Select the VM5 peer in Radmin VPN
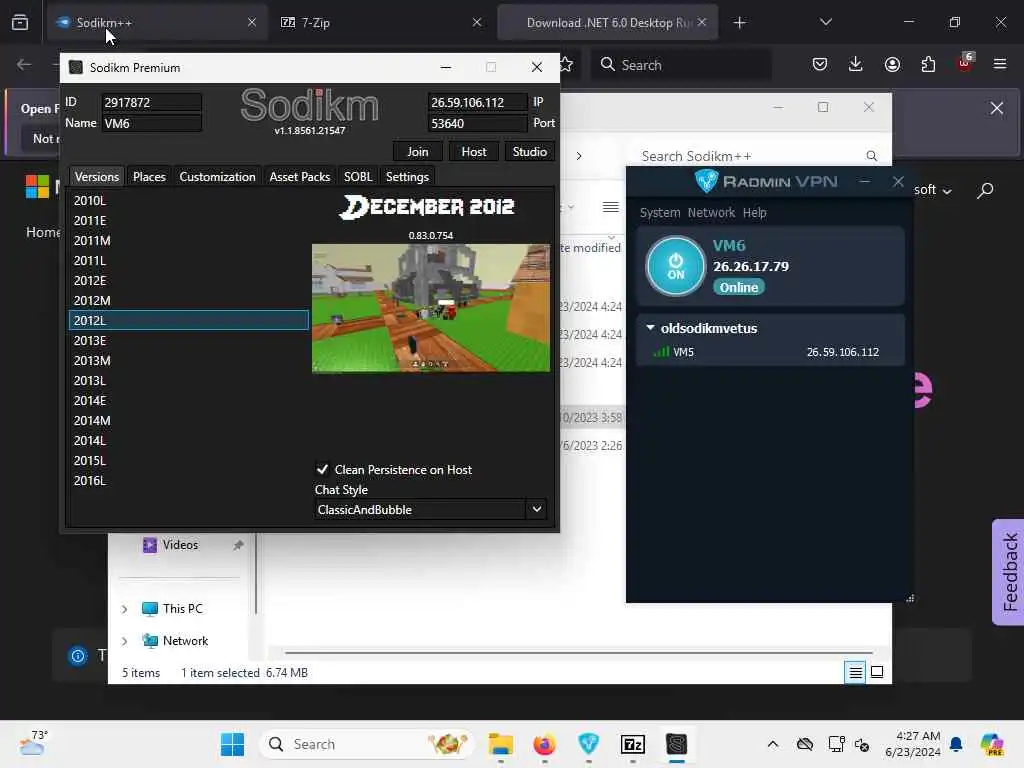Image resolution: width=1024 pixels, height=768 pixels. (770, 352)
